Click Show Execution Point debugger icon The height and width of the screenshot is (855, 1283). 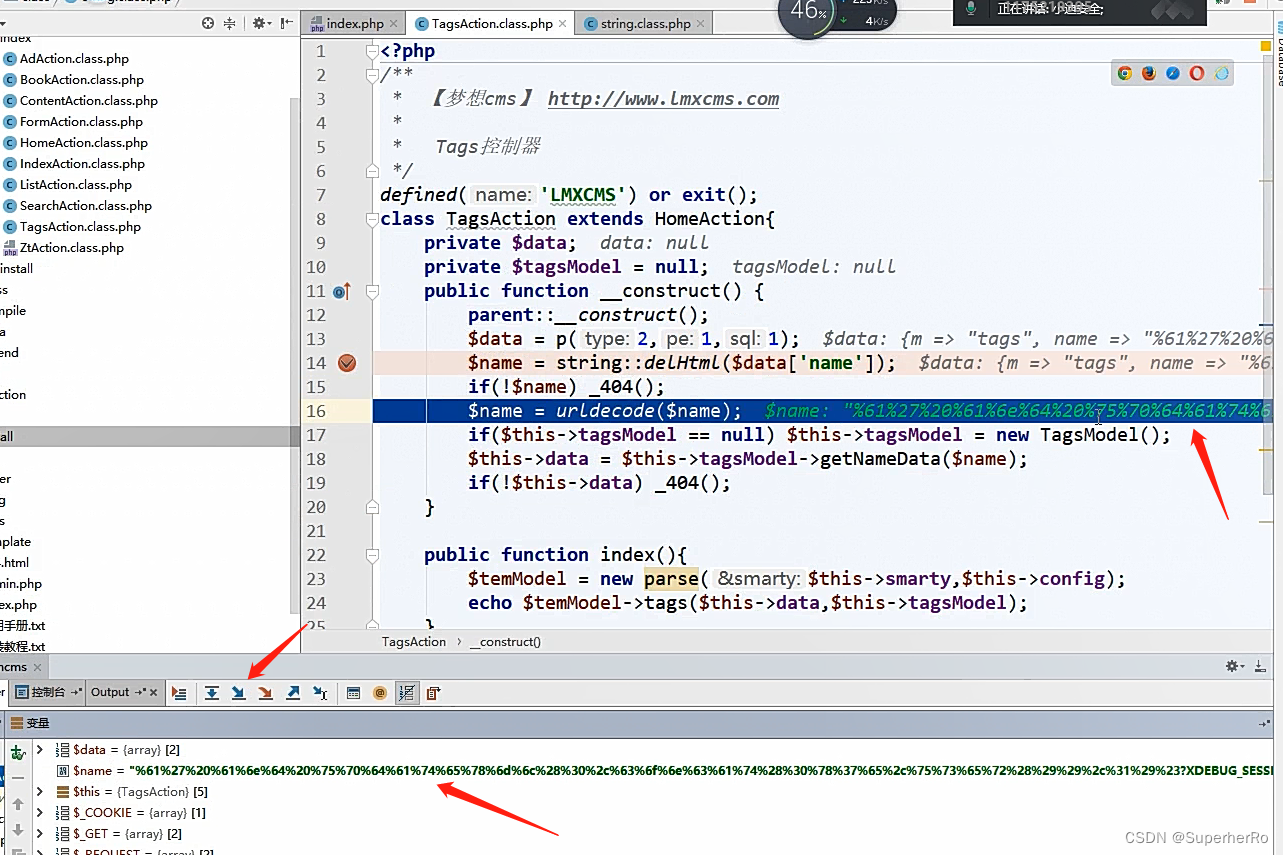[x=179, y=692]
